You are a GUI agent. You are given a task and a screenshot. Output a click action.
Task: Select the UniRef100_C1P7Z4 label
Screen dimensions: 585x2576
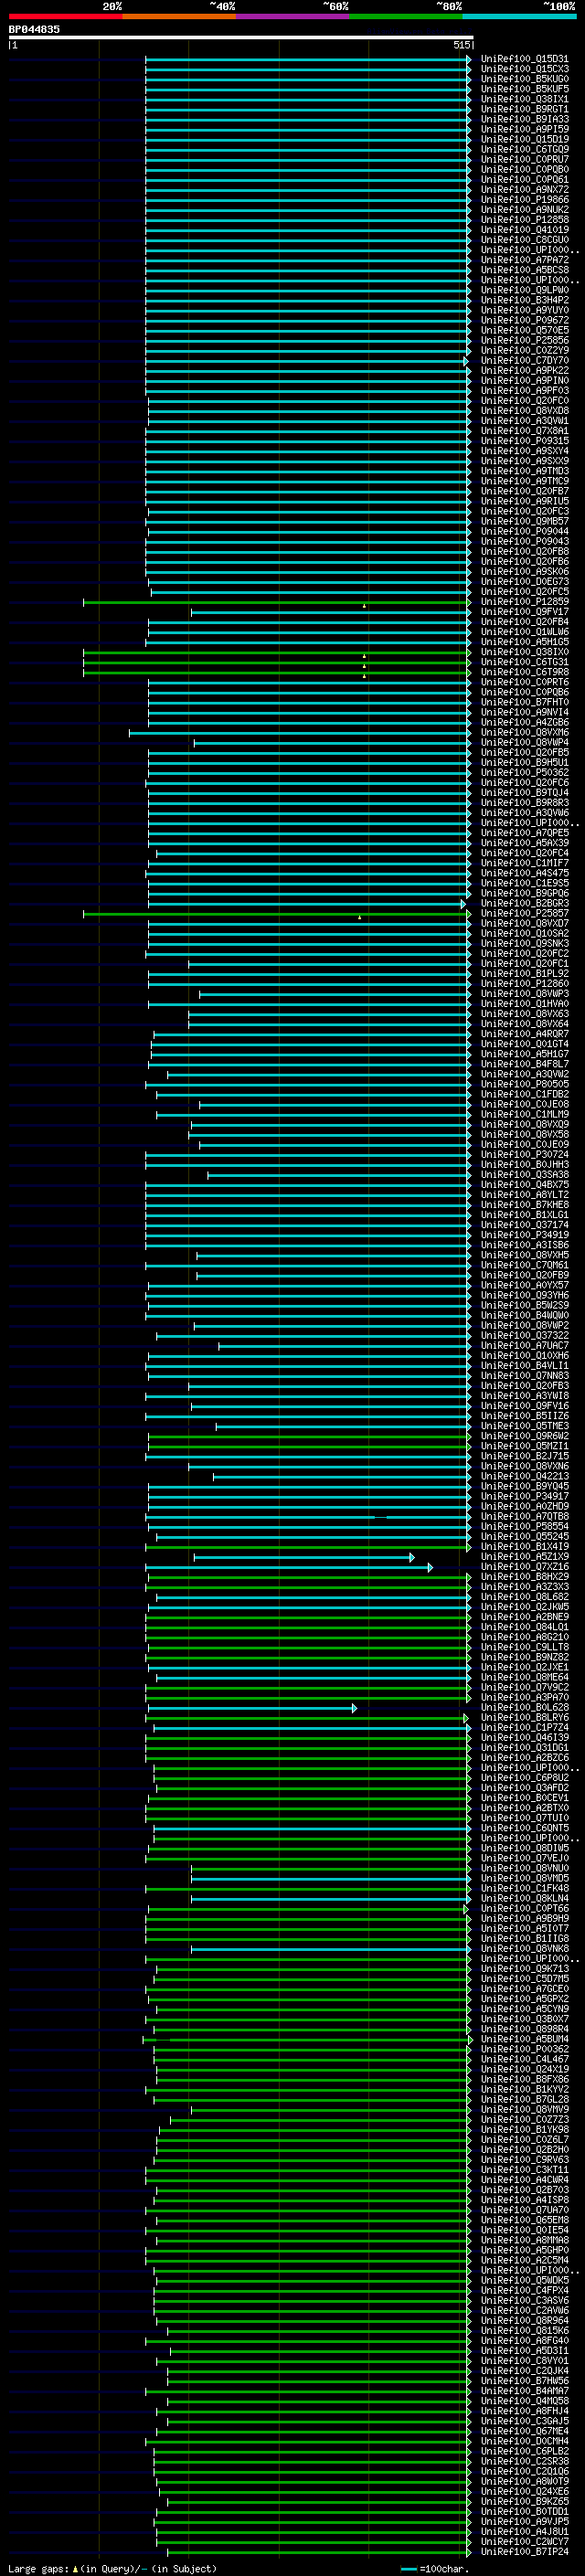coord(525,1728)
